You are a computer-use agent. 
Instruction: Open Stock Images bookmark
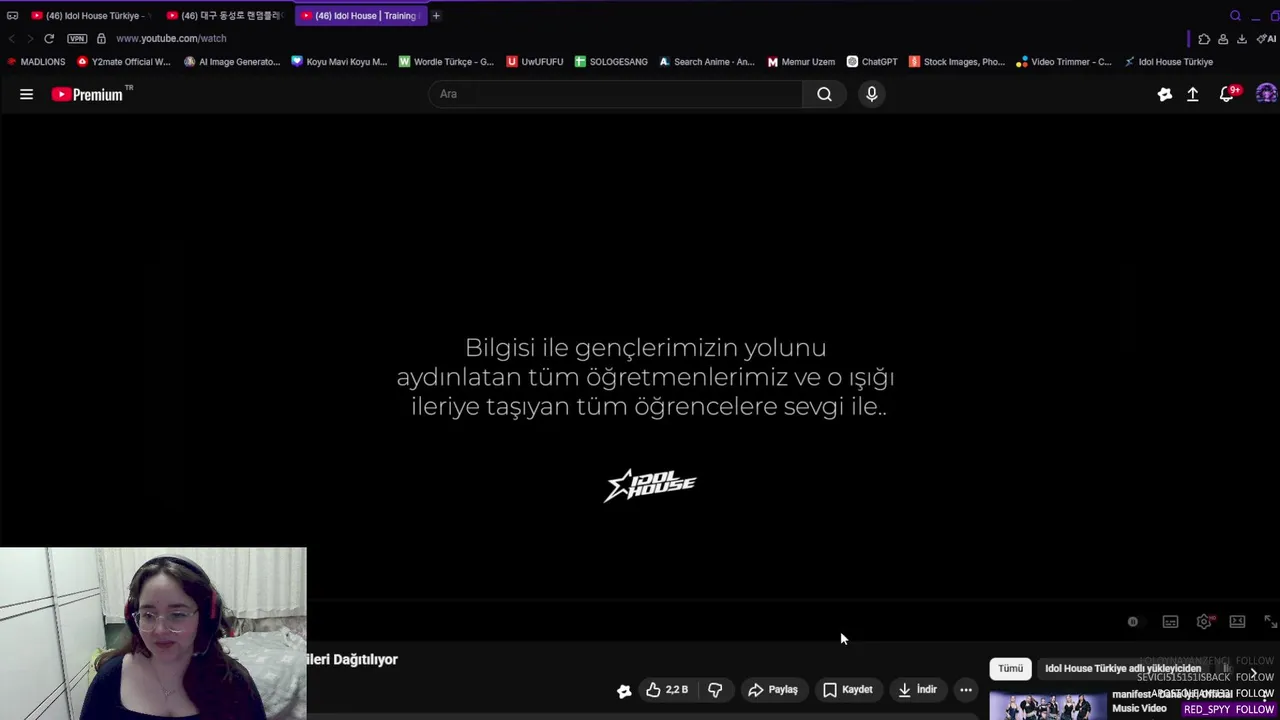(x=957, y=62)
